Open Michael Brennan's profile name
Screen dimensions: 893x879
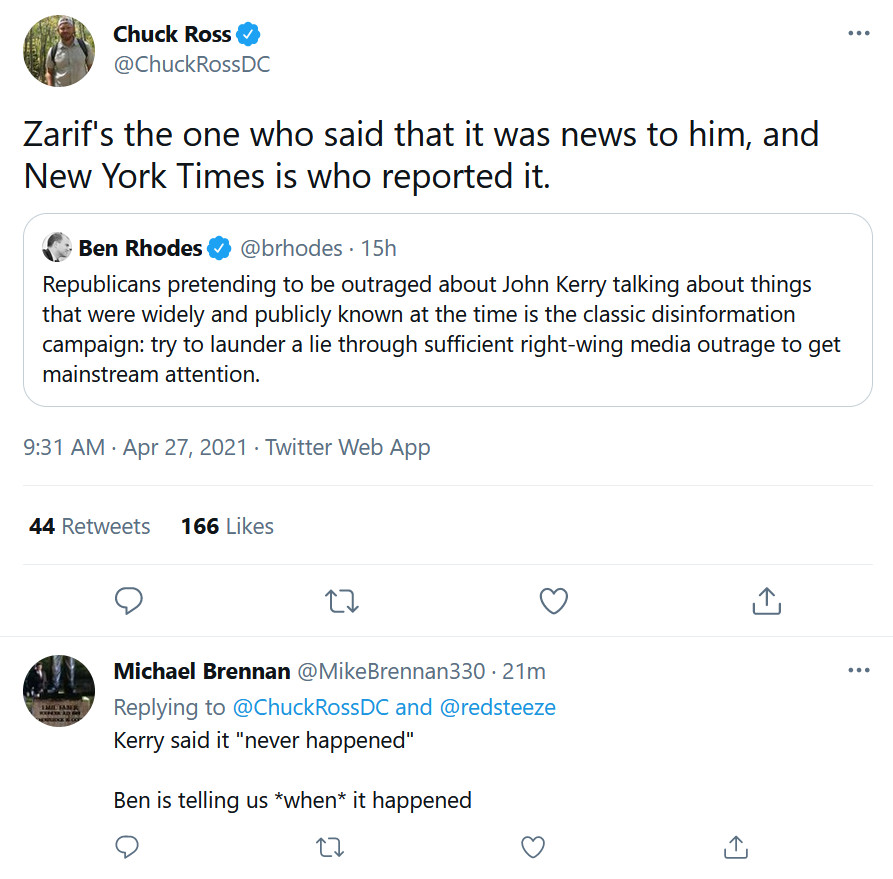pyautogui.click(x=202, y=671)
